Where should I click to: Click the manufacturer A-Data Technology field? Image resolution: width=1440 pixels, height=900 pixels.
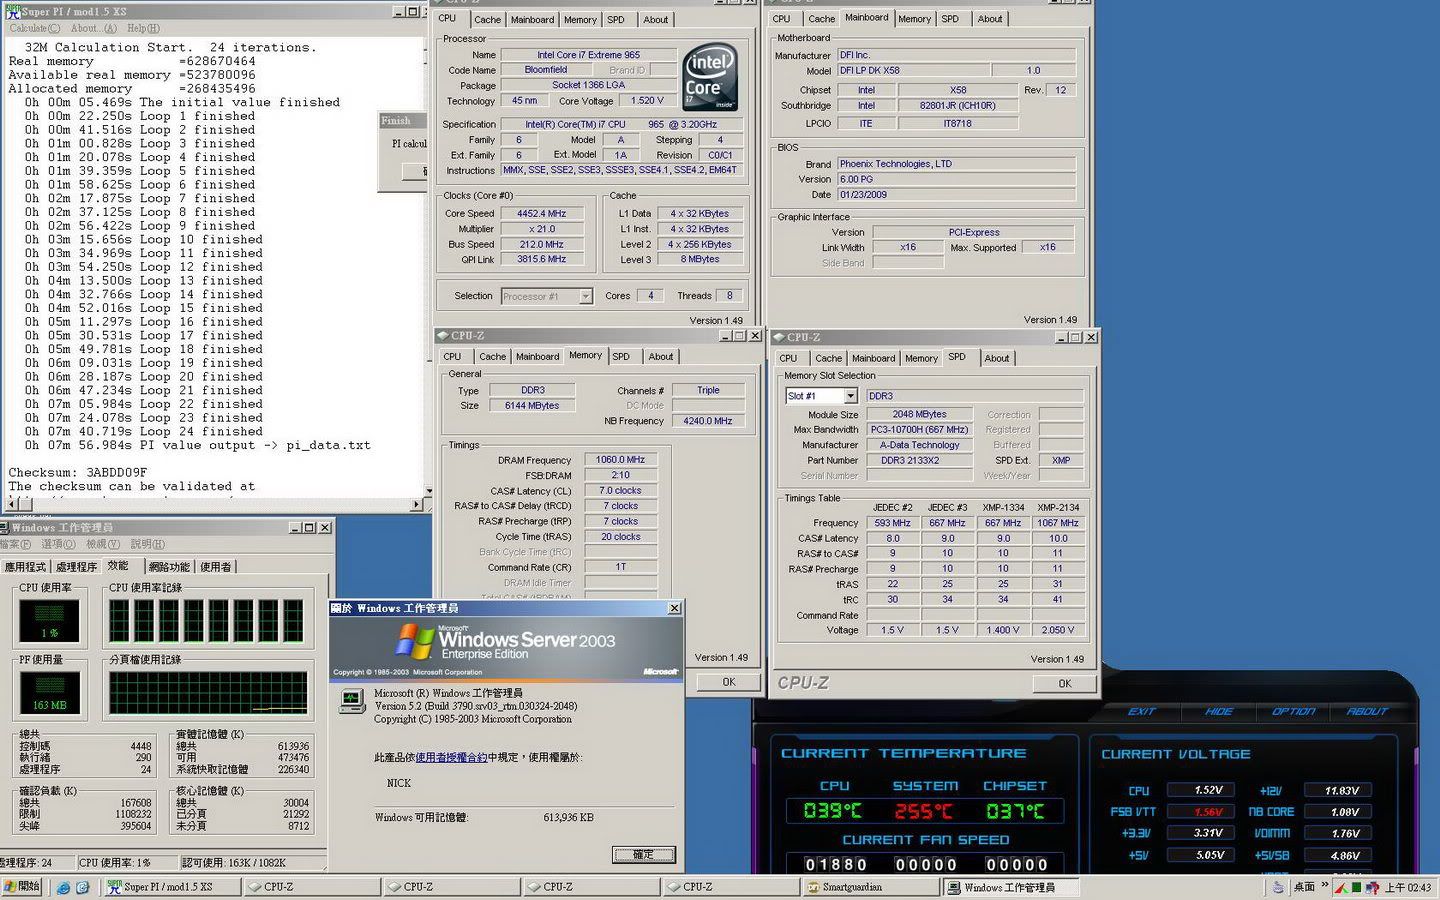[919, 445]
